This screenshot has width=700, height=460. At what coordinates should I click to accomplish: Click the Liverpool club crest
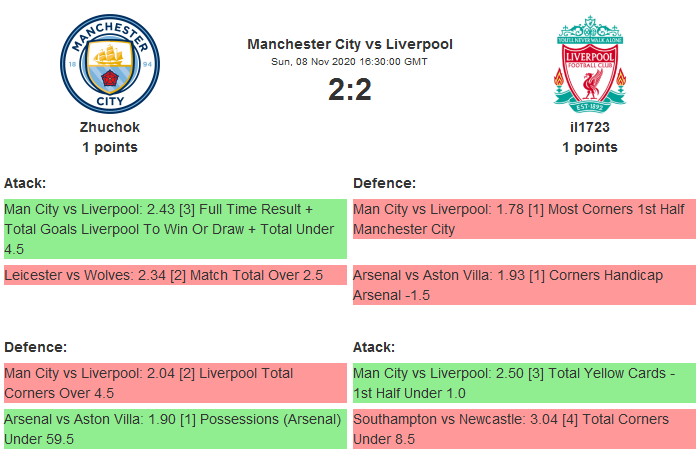[x=590, y=63]
